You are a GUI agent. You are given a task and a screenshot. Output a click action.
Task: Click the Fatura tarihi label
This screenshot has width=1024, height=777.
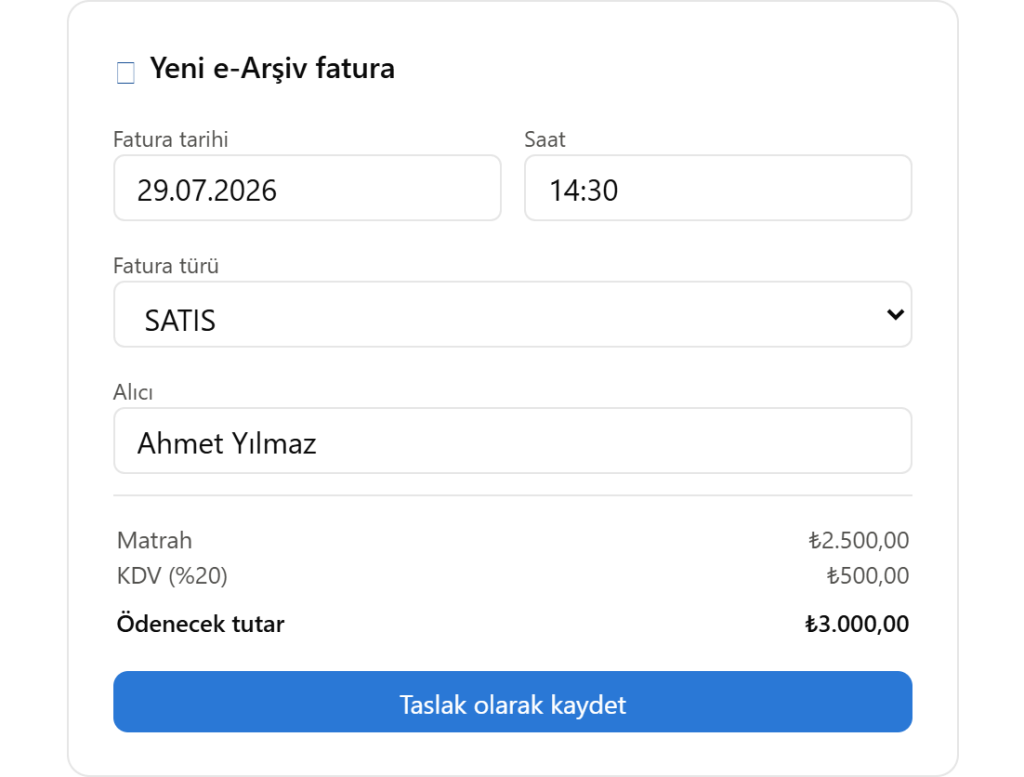point(170,139)
